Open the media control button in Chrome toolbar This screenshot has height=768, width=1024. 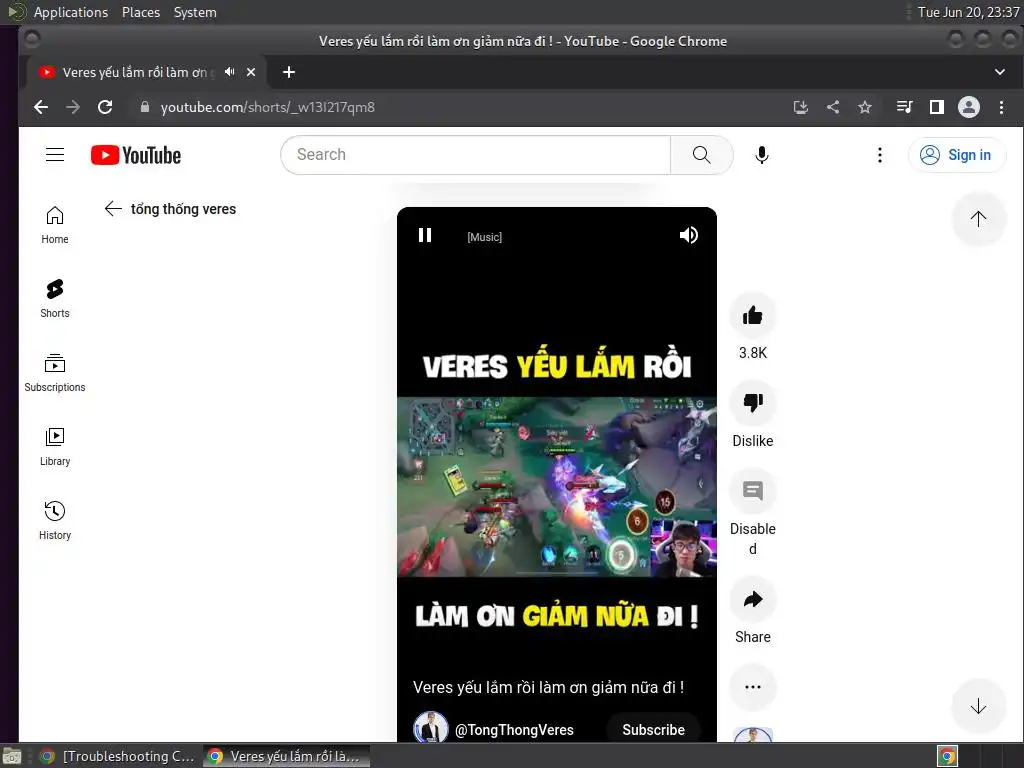(904, 107)
